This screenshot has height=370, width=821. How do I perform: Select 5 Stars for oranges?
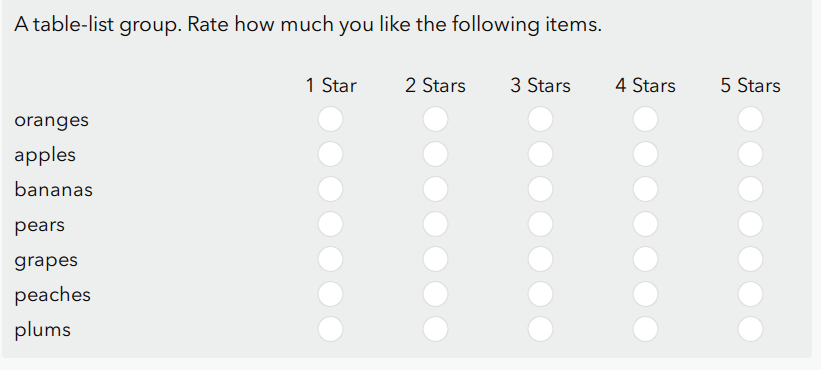pos(750,119)
